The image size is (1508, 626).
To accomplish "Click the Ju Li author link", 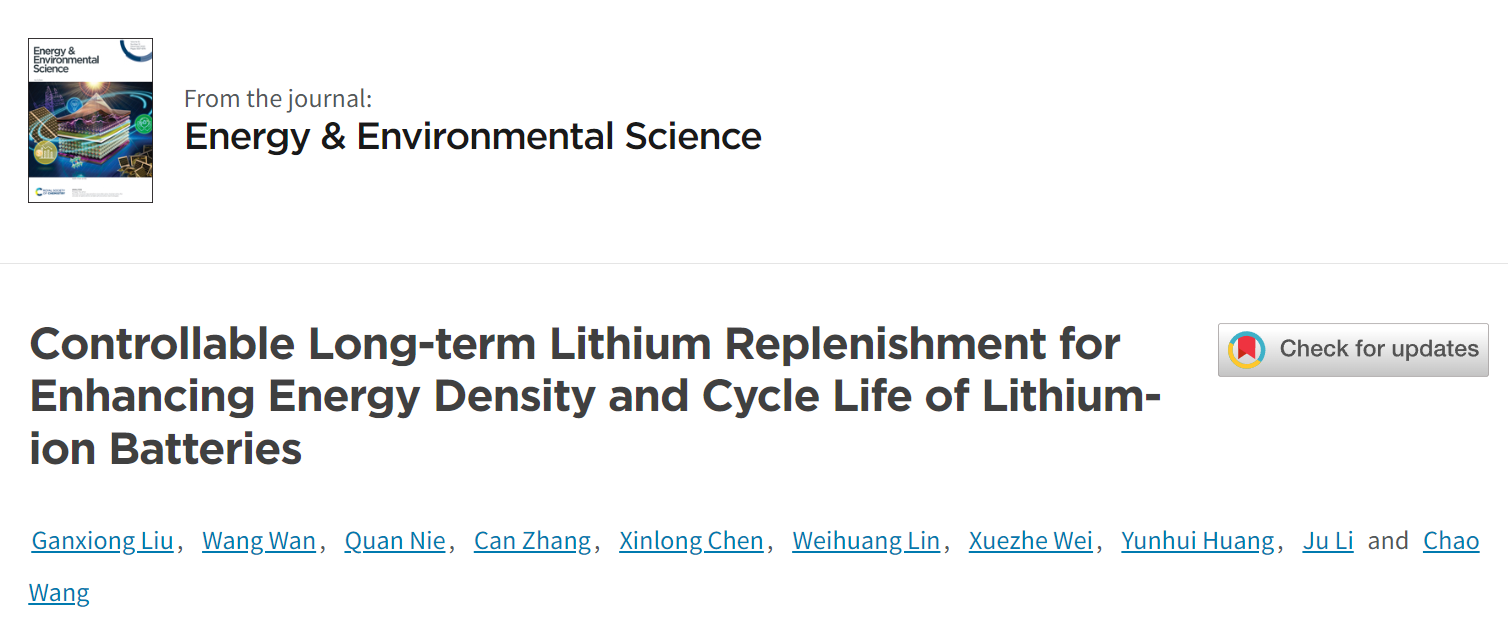I will [1328, 541].
